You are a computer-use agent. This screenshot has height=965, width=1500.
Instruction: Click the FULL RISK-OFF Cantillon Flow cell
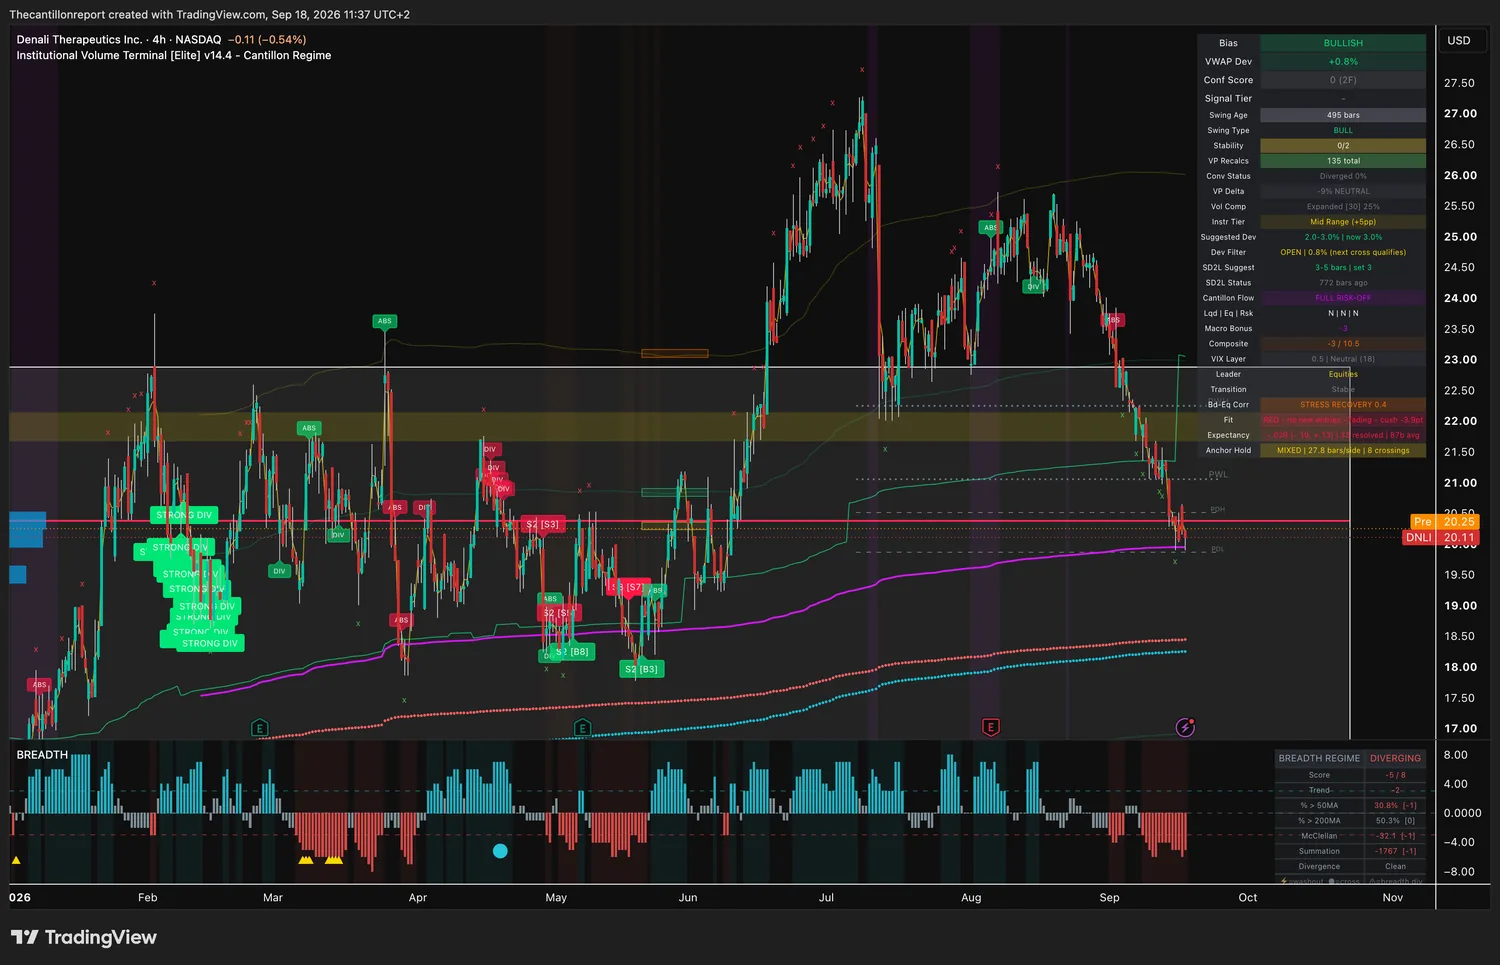tap(1343, 298)
